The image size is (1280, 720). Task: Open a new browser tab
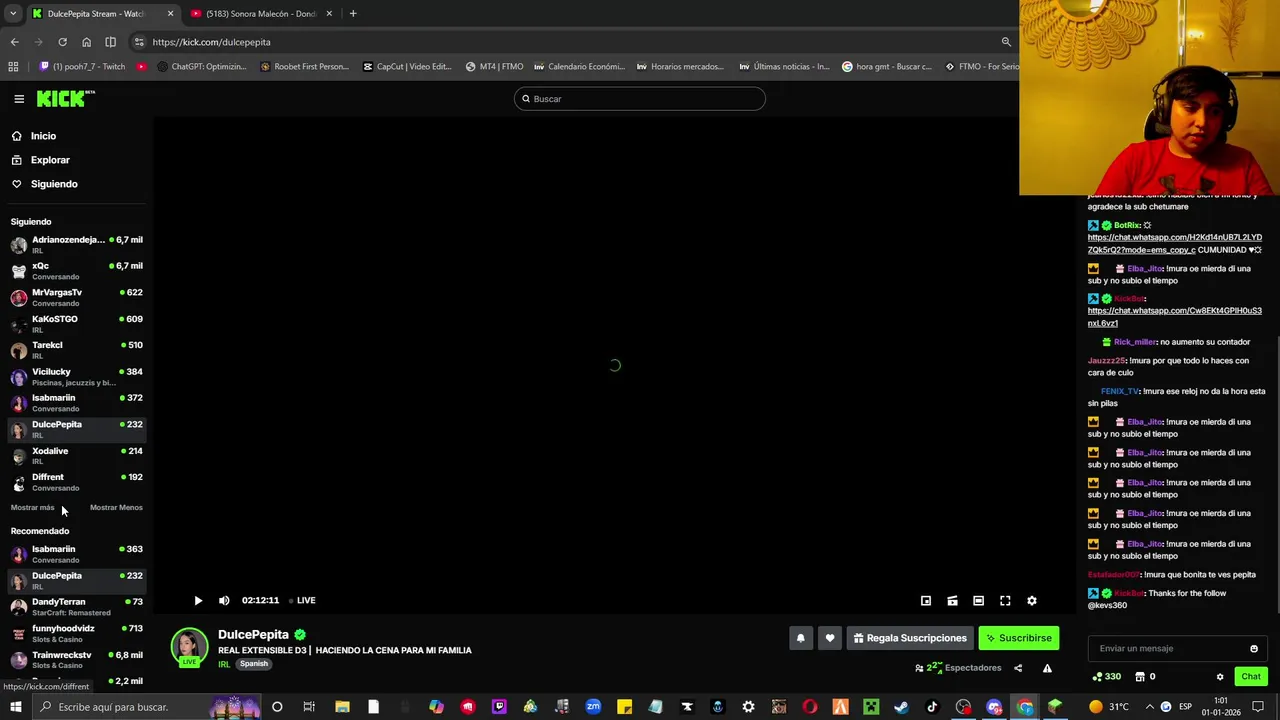(x=353, y=14)
